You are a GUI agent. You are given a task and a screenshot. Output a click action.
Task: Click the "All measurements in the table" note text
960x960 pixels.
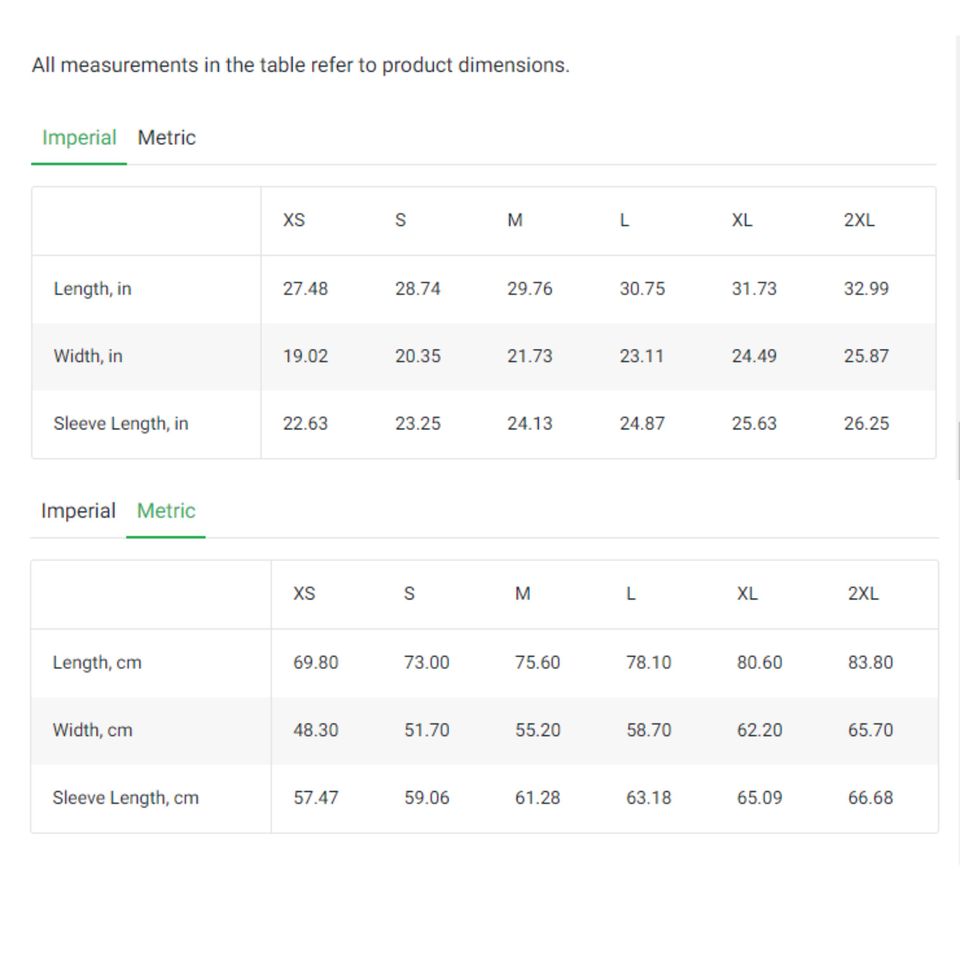pyautogui.click(x=300, y=66)
